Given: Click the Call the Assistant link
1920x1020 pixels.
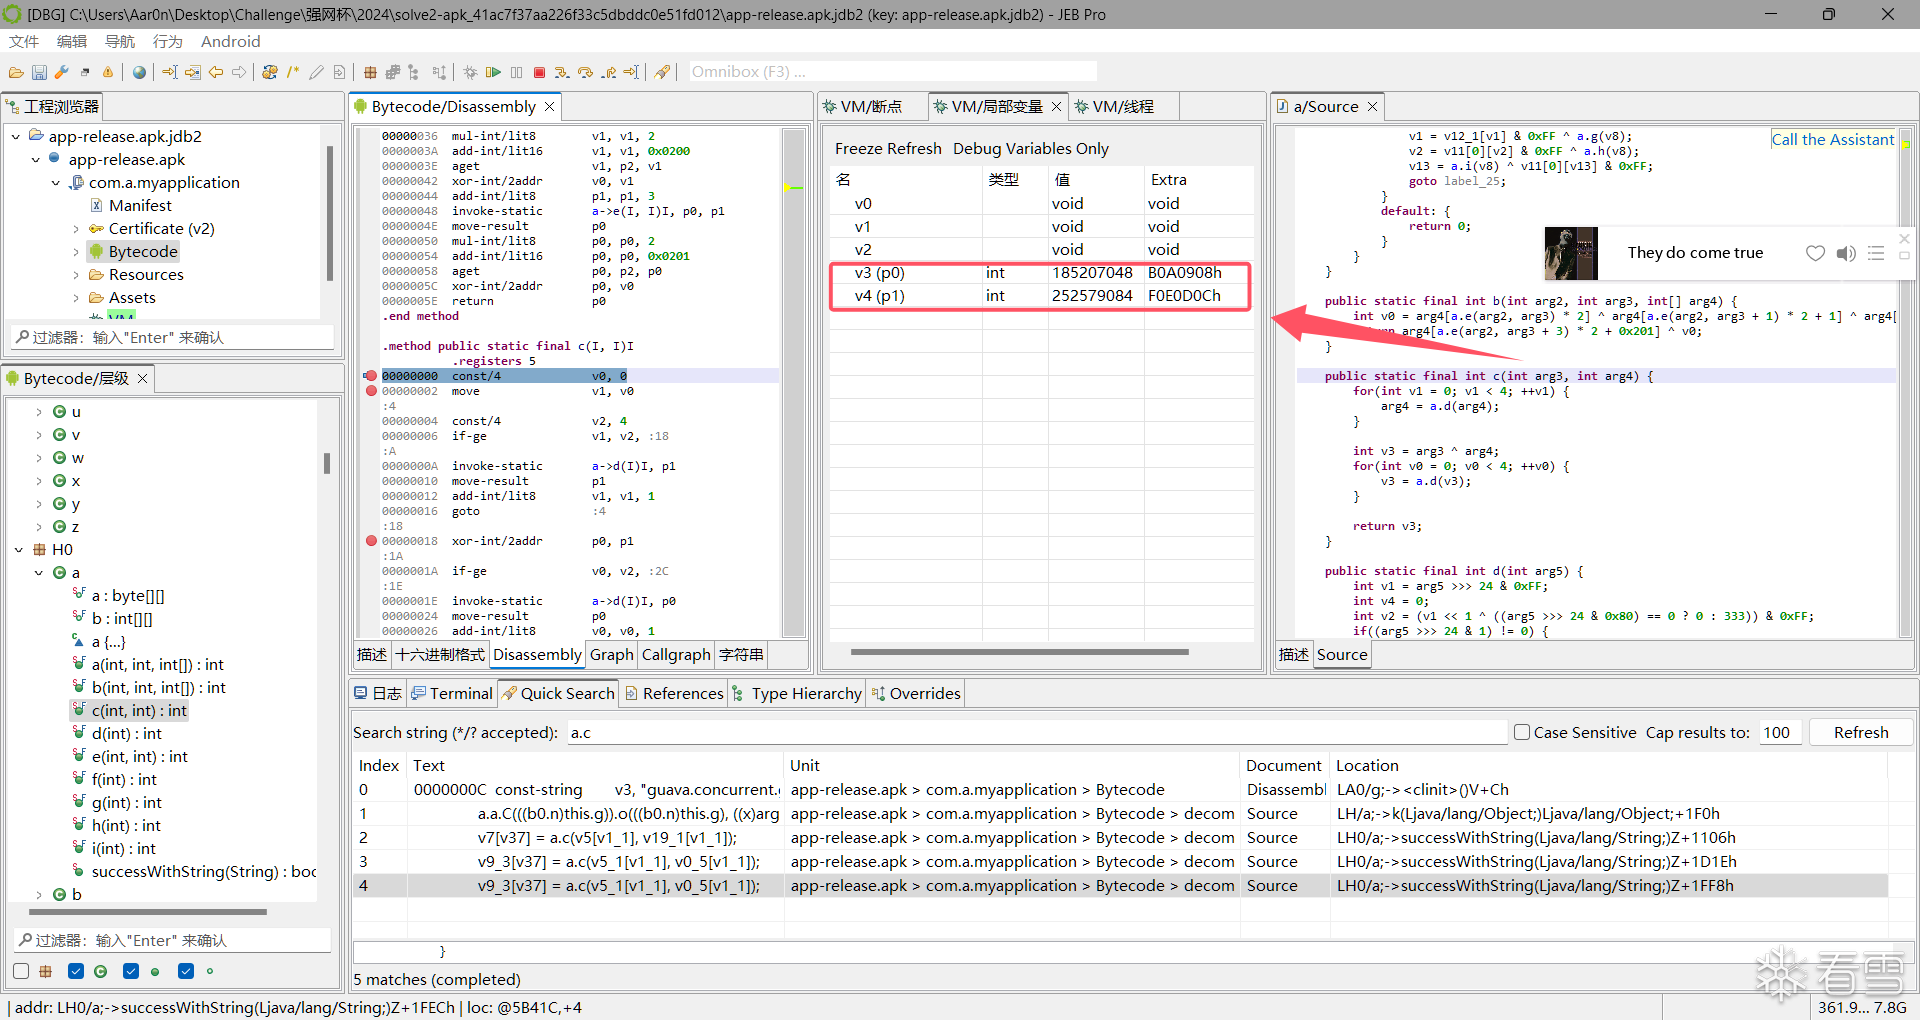Looking at the screenshot, I should point(1832,140).
